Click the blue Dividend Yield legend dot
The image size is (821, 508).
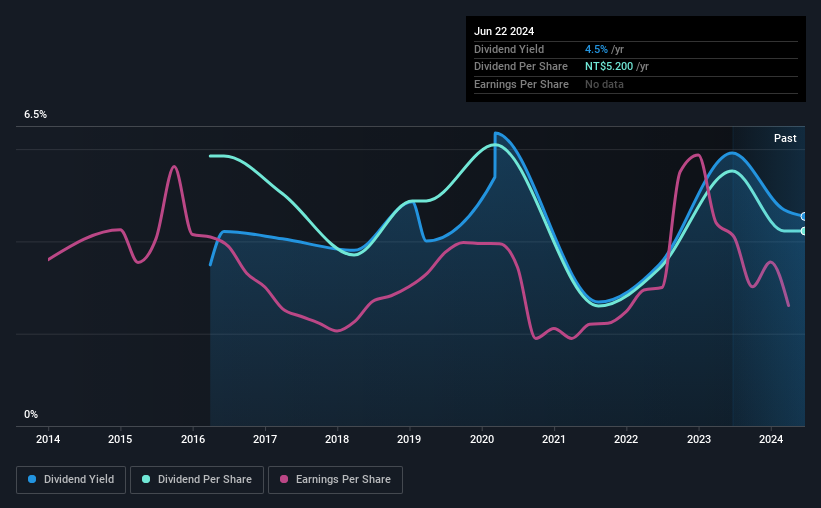click(32, 479)
